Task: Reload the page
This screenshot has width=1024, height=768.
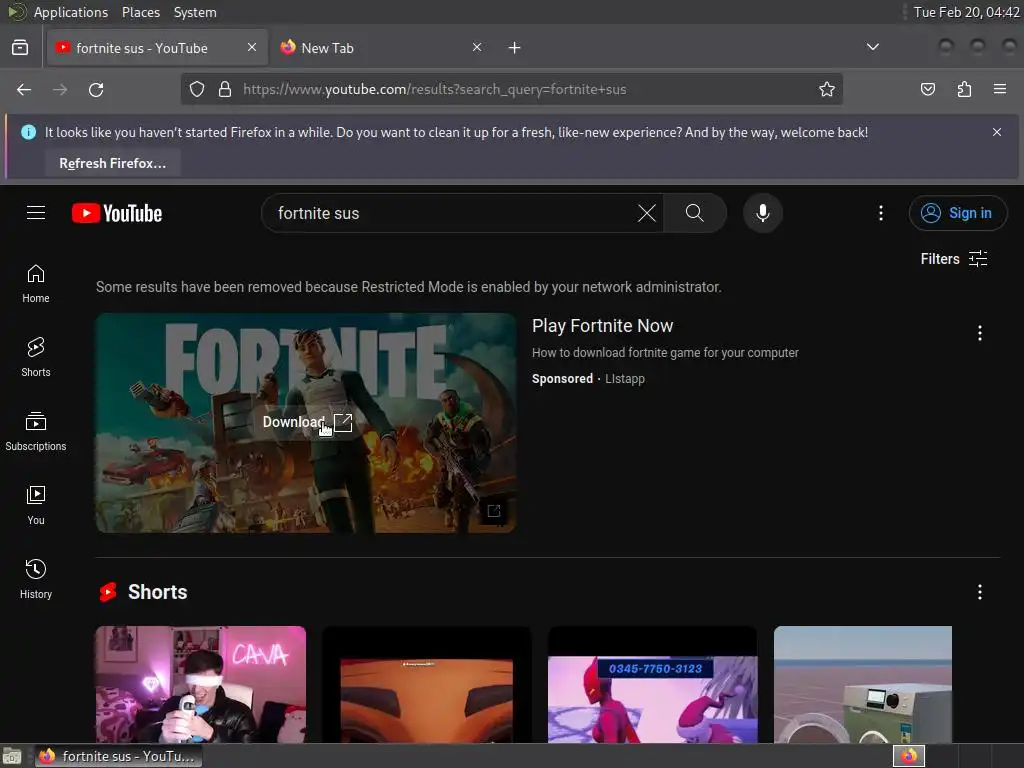Action: pos(96,89)
